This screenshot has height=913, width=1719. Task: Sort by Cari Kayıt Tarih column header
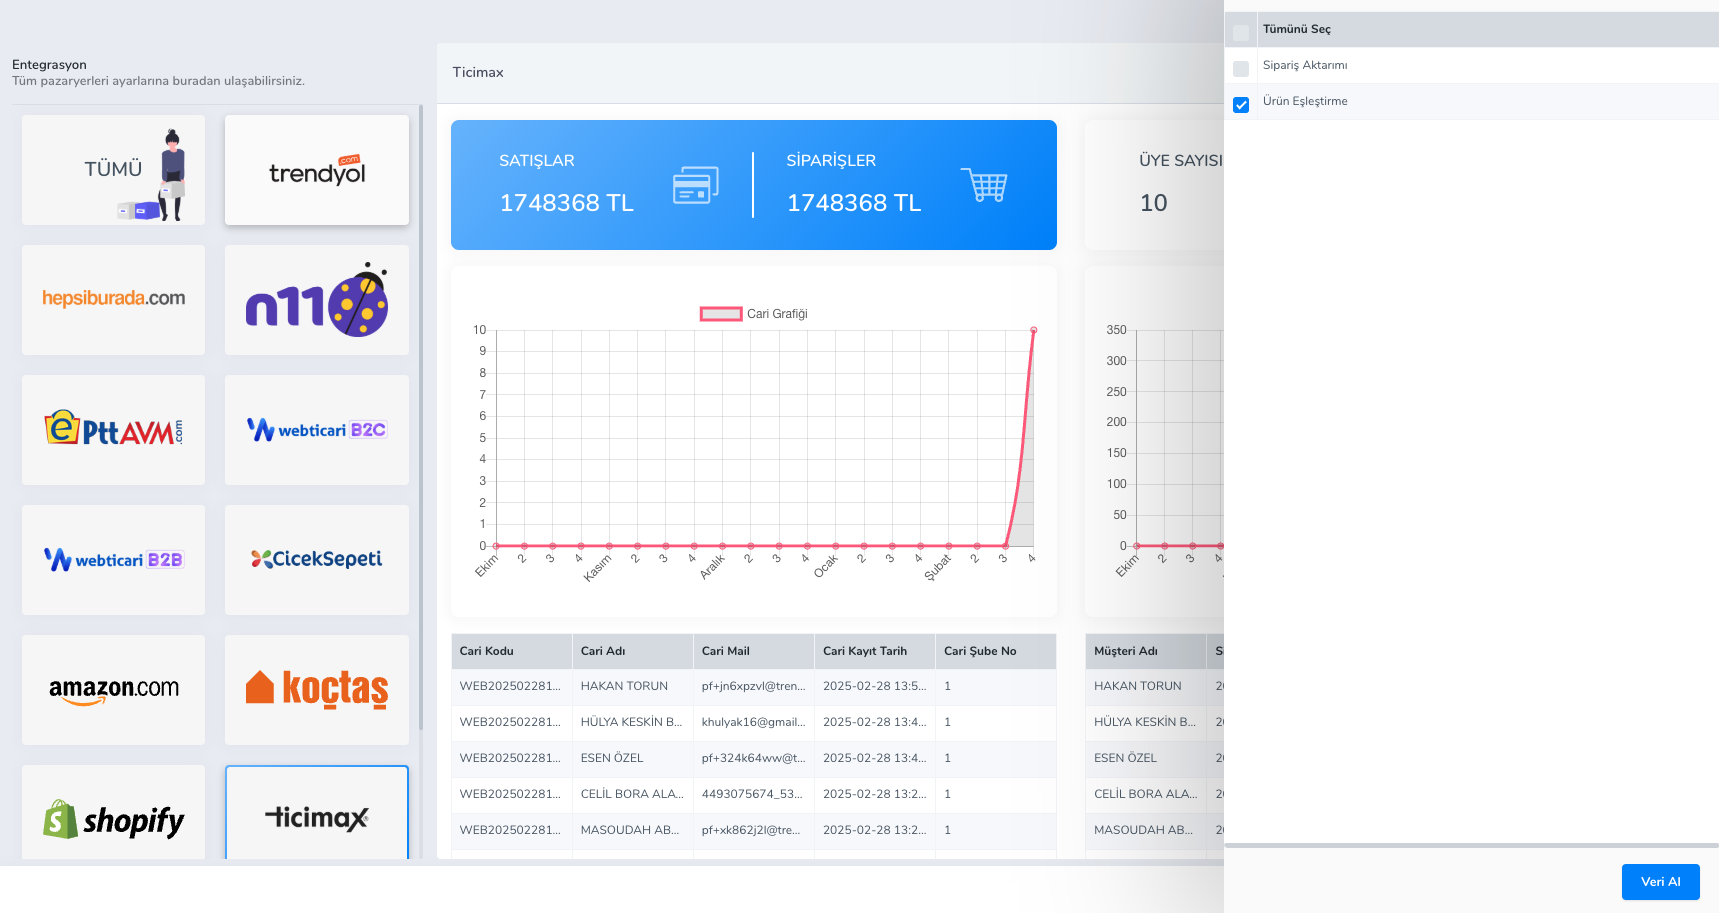pyautogui.click(x=865, y=651)
